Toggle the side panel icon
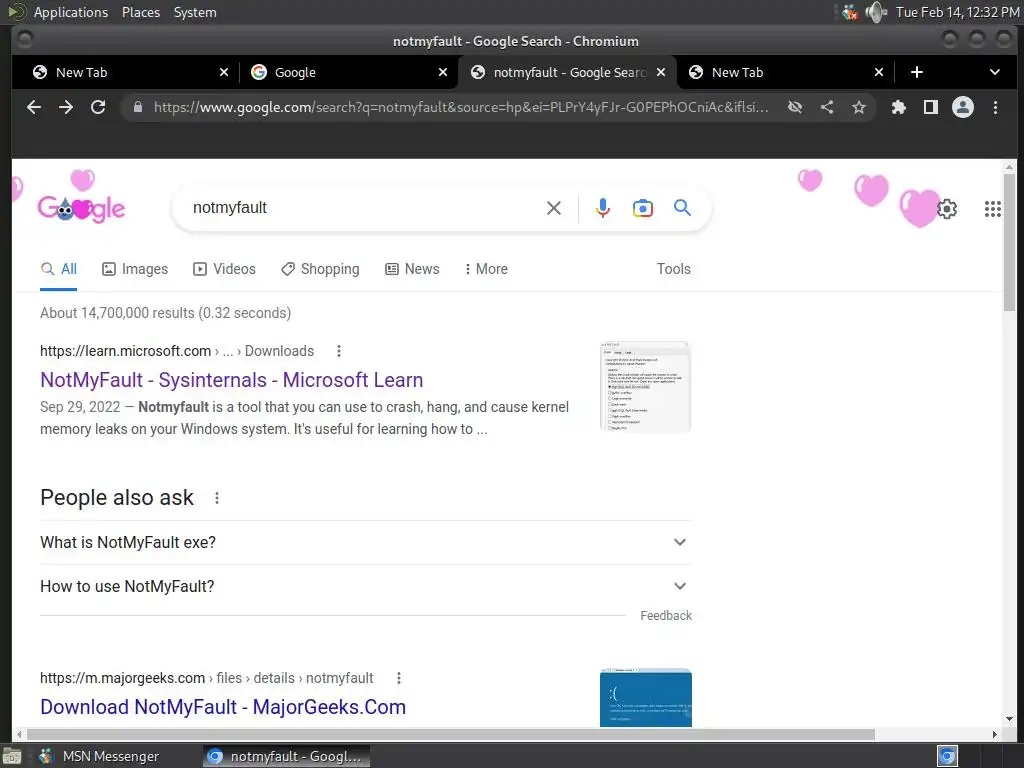Viewport: 1024px width, 768px height. pyautogui.click(x=931, y=107)
